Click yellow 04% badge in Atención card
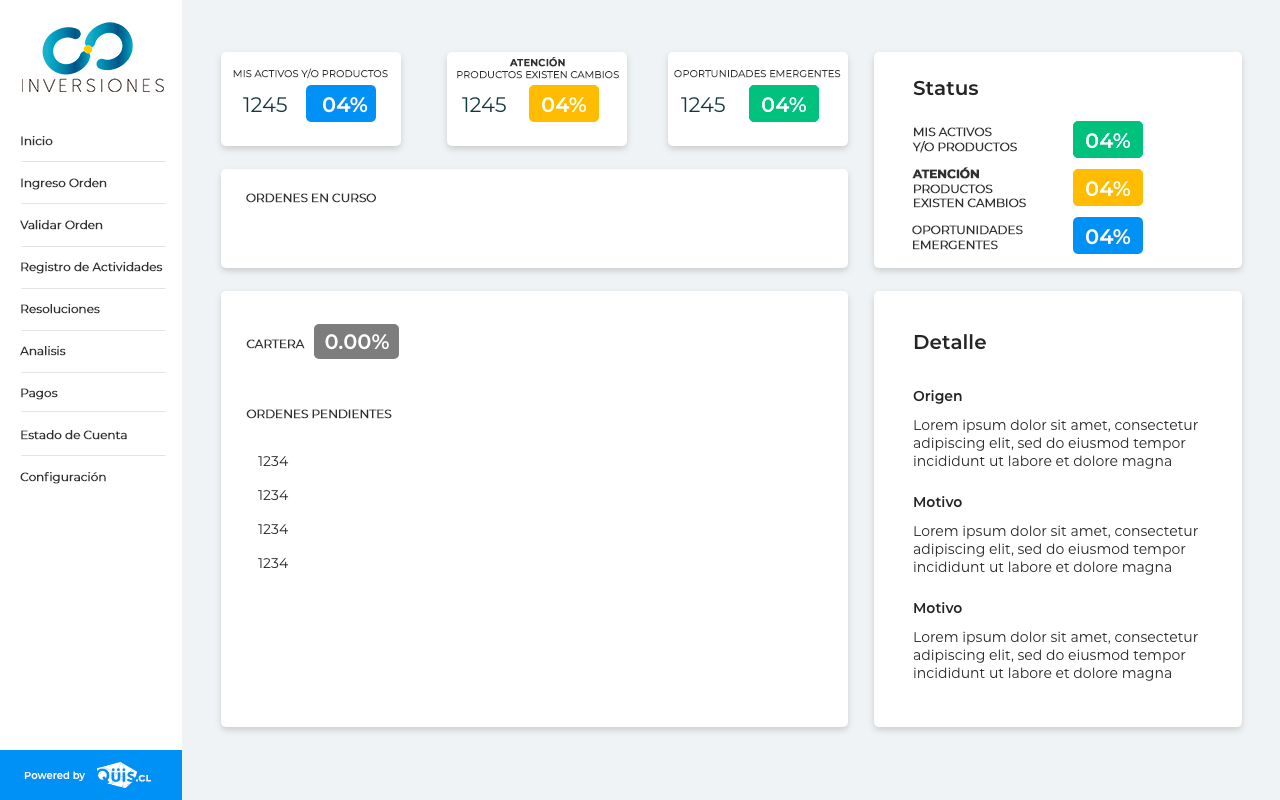Image resolution: width=1280 pixels, height=800 pixels. point(564,104)
